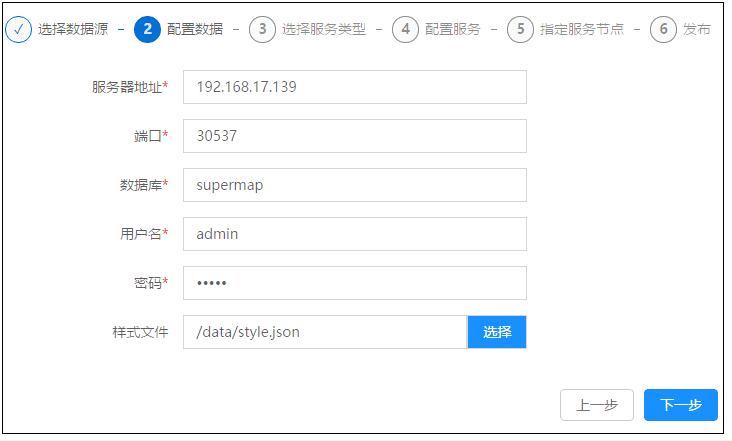Open the 指定服务节点 step label
The image size is (732, 441).
click(x=581, y=29)
